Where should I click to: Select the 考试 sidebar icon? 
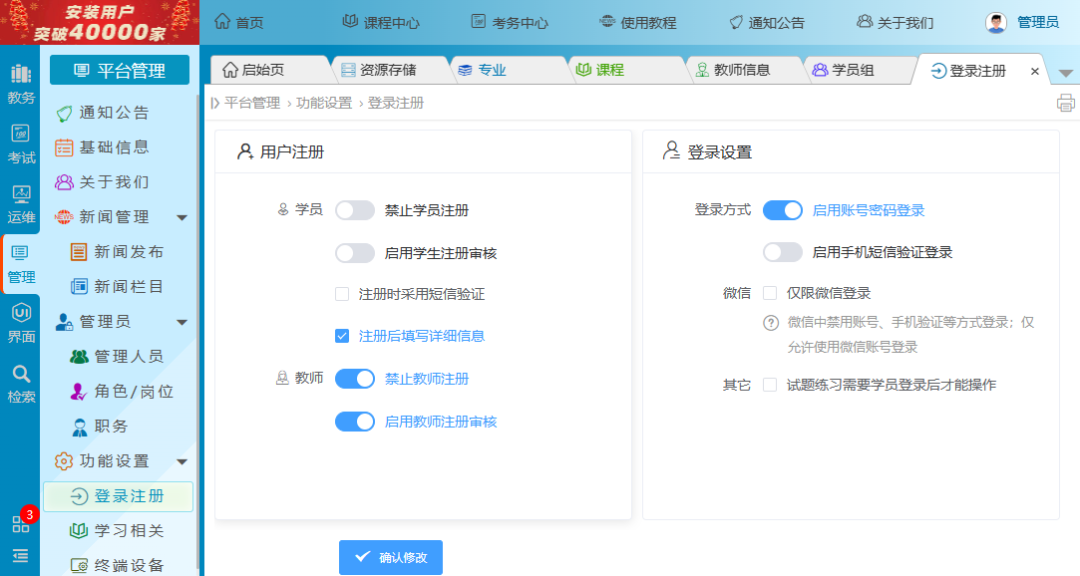pos(21,144)
